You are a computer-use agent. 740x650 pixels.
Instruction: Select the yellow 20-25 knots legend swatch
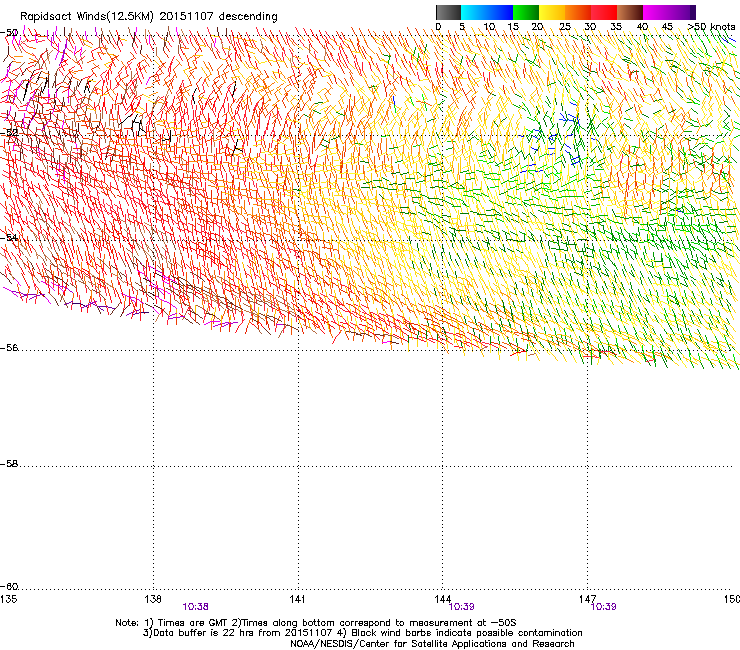(x=552, y=12)
